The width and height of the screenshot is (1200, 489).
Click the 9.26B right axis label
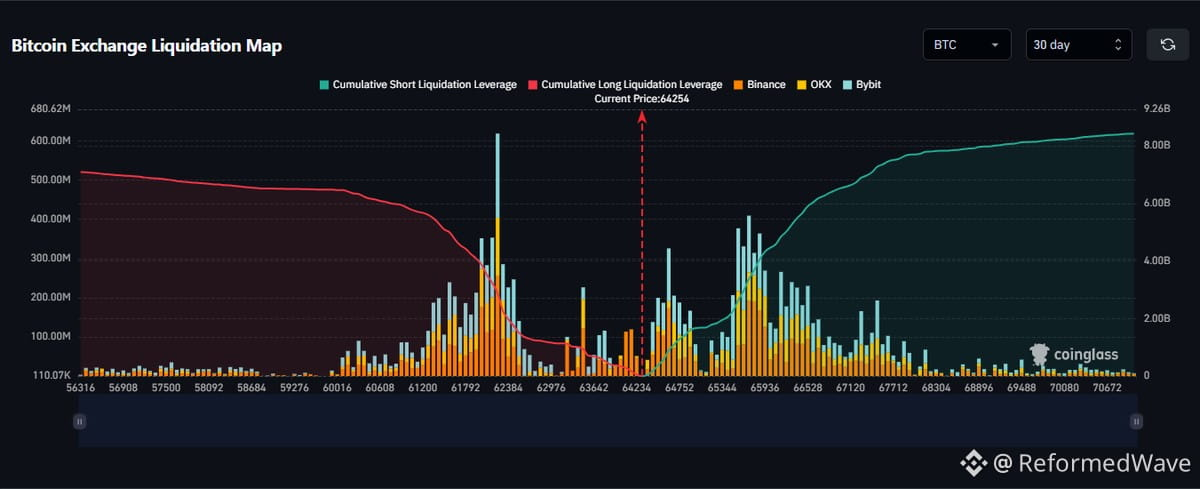click(x=1156, y=108)
